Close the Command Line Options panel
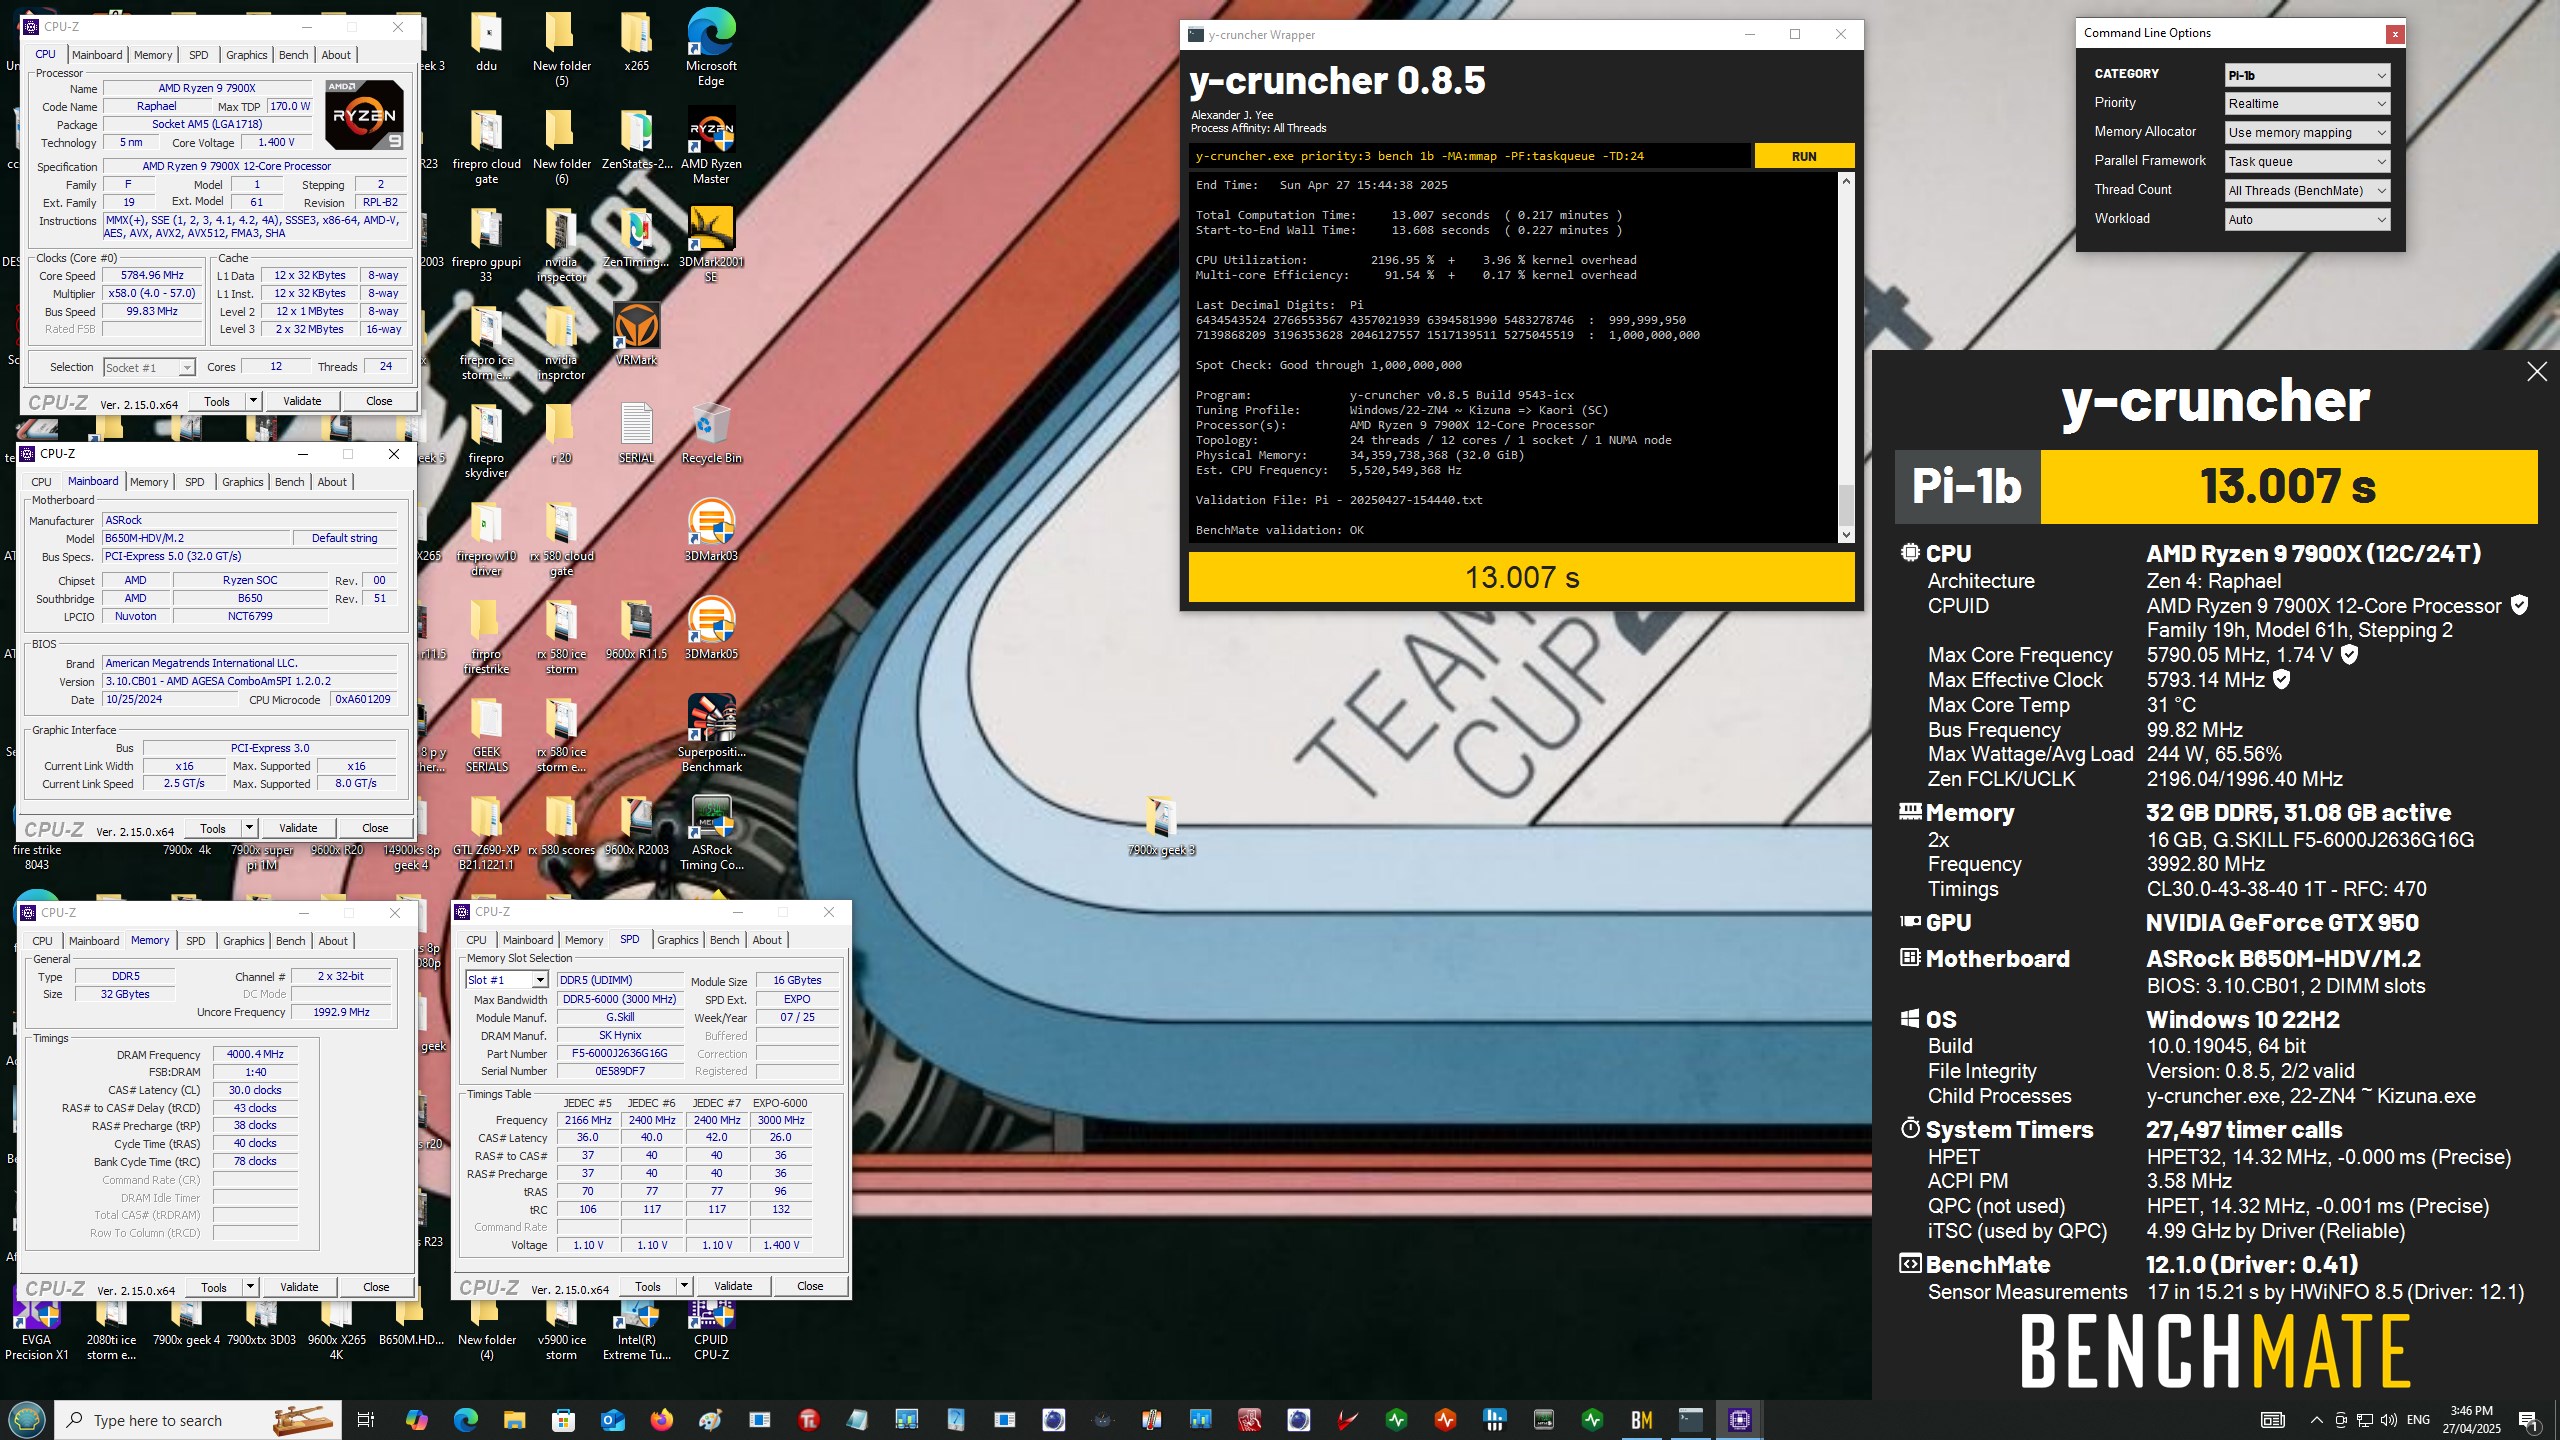This screenshot has height=1440, width=2560. click(x=2395, y=34)
